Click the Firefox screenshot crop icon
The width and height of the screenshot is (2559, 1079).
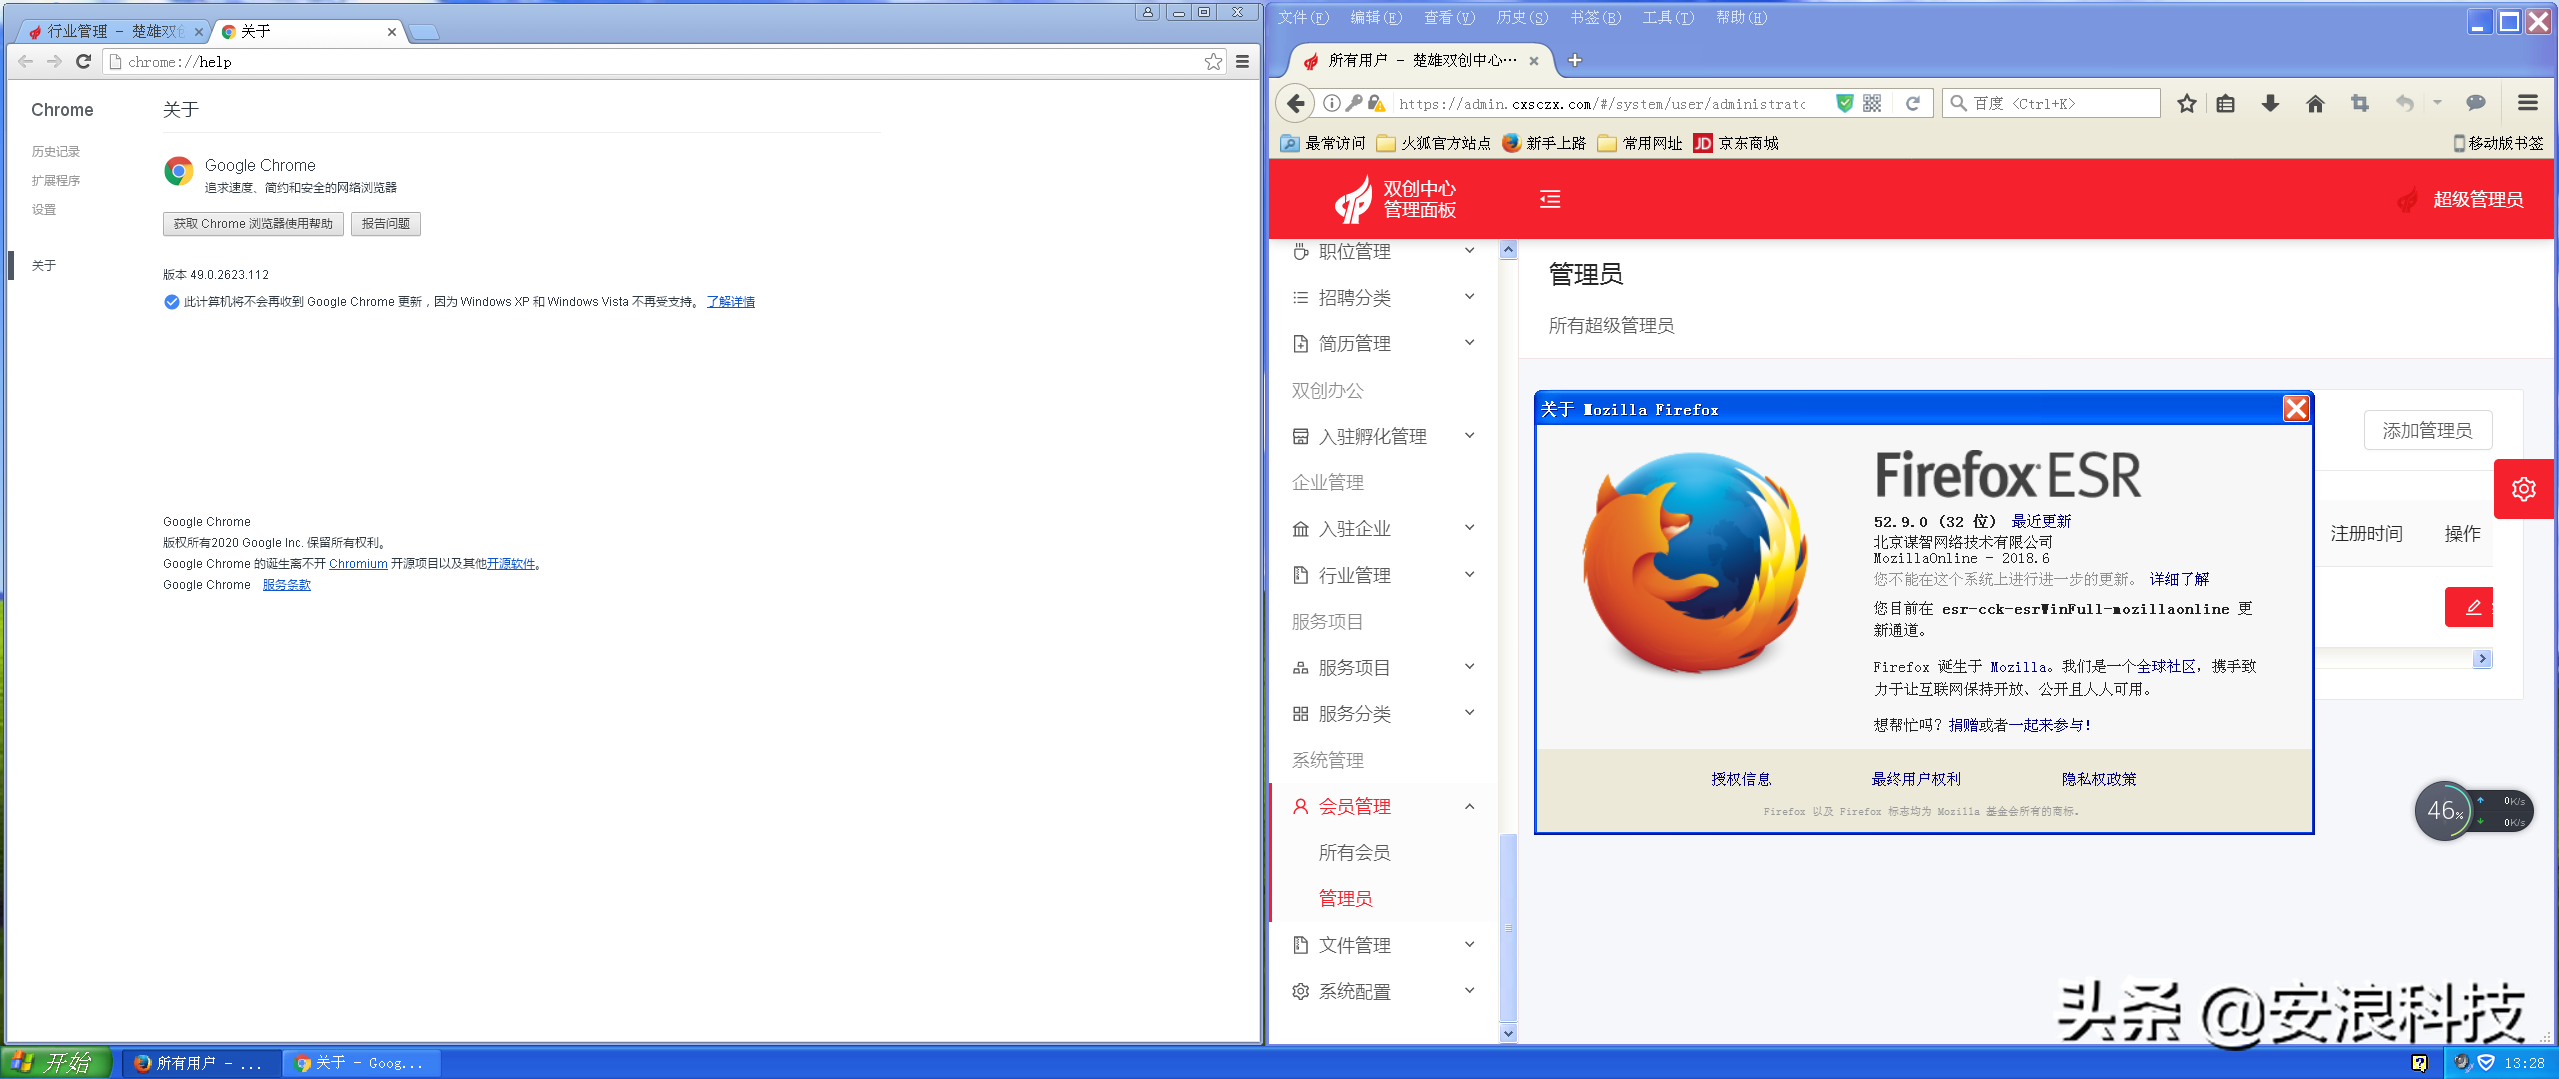pyautogui.click(x=2360, y=103)
